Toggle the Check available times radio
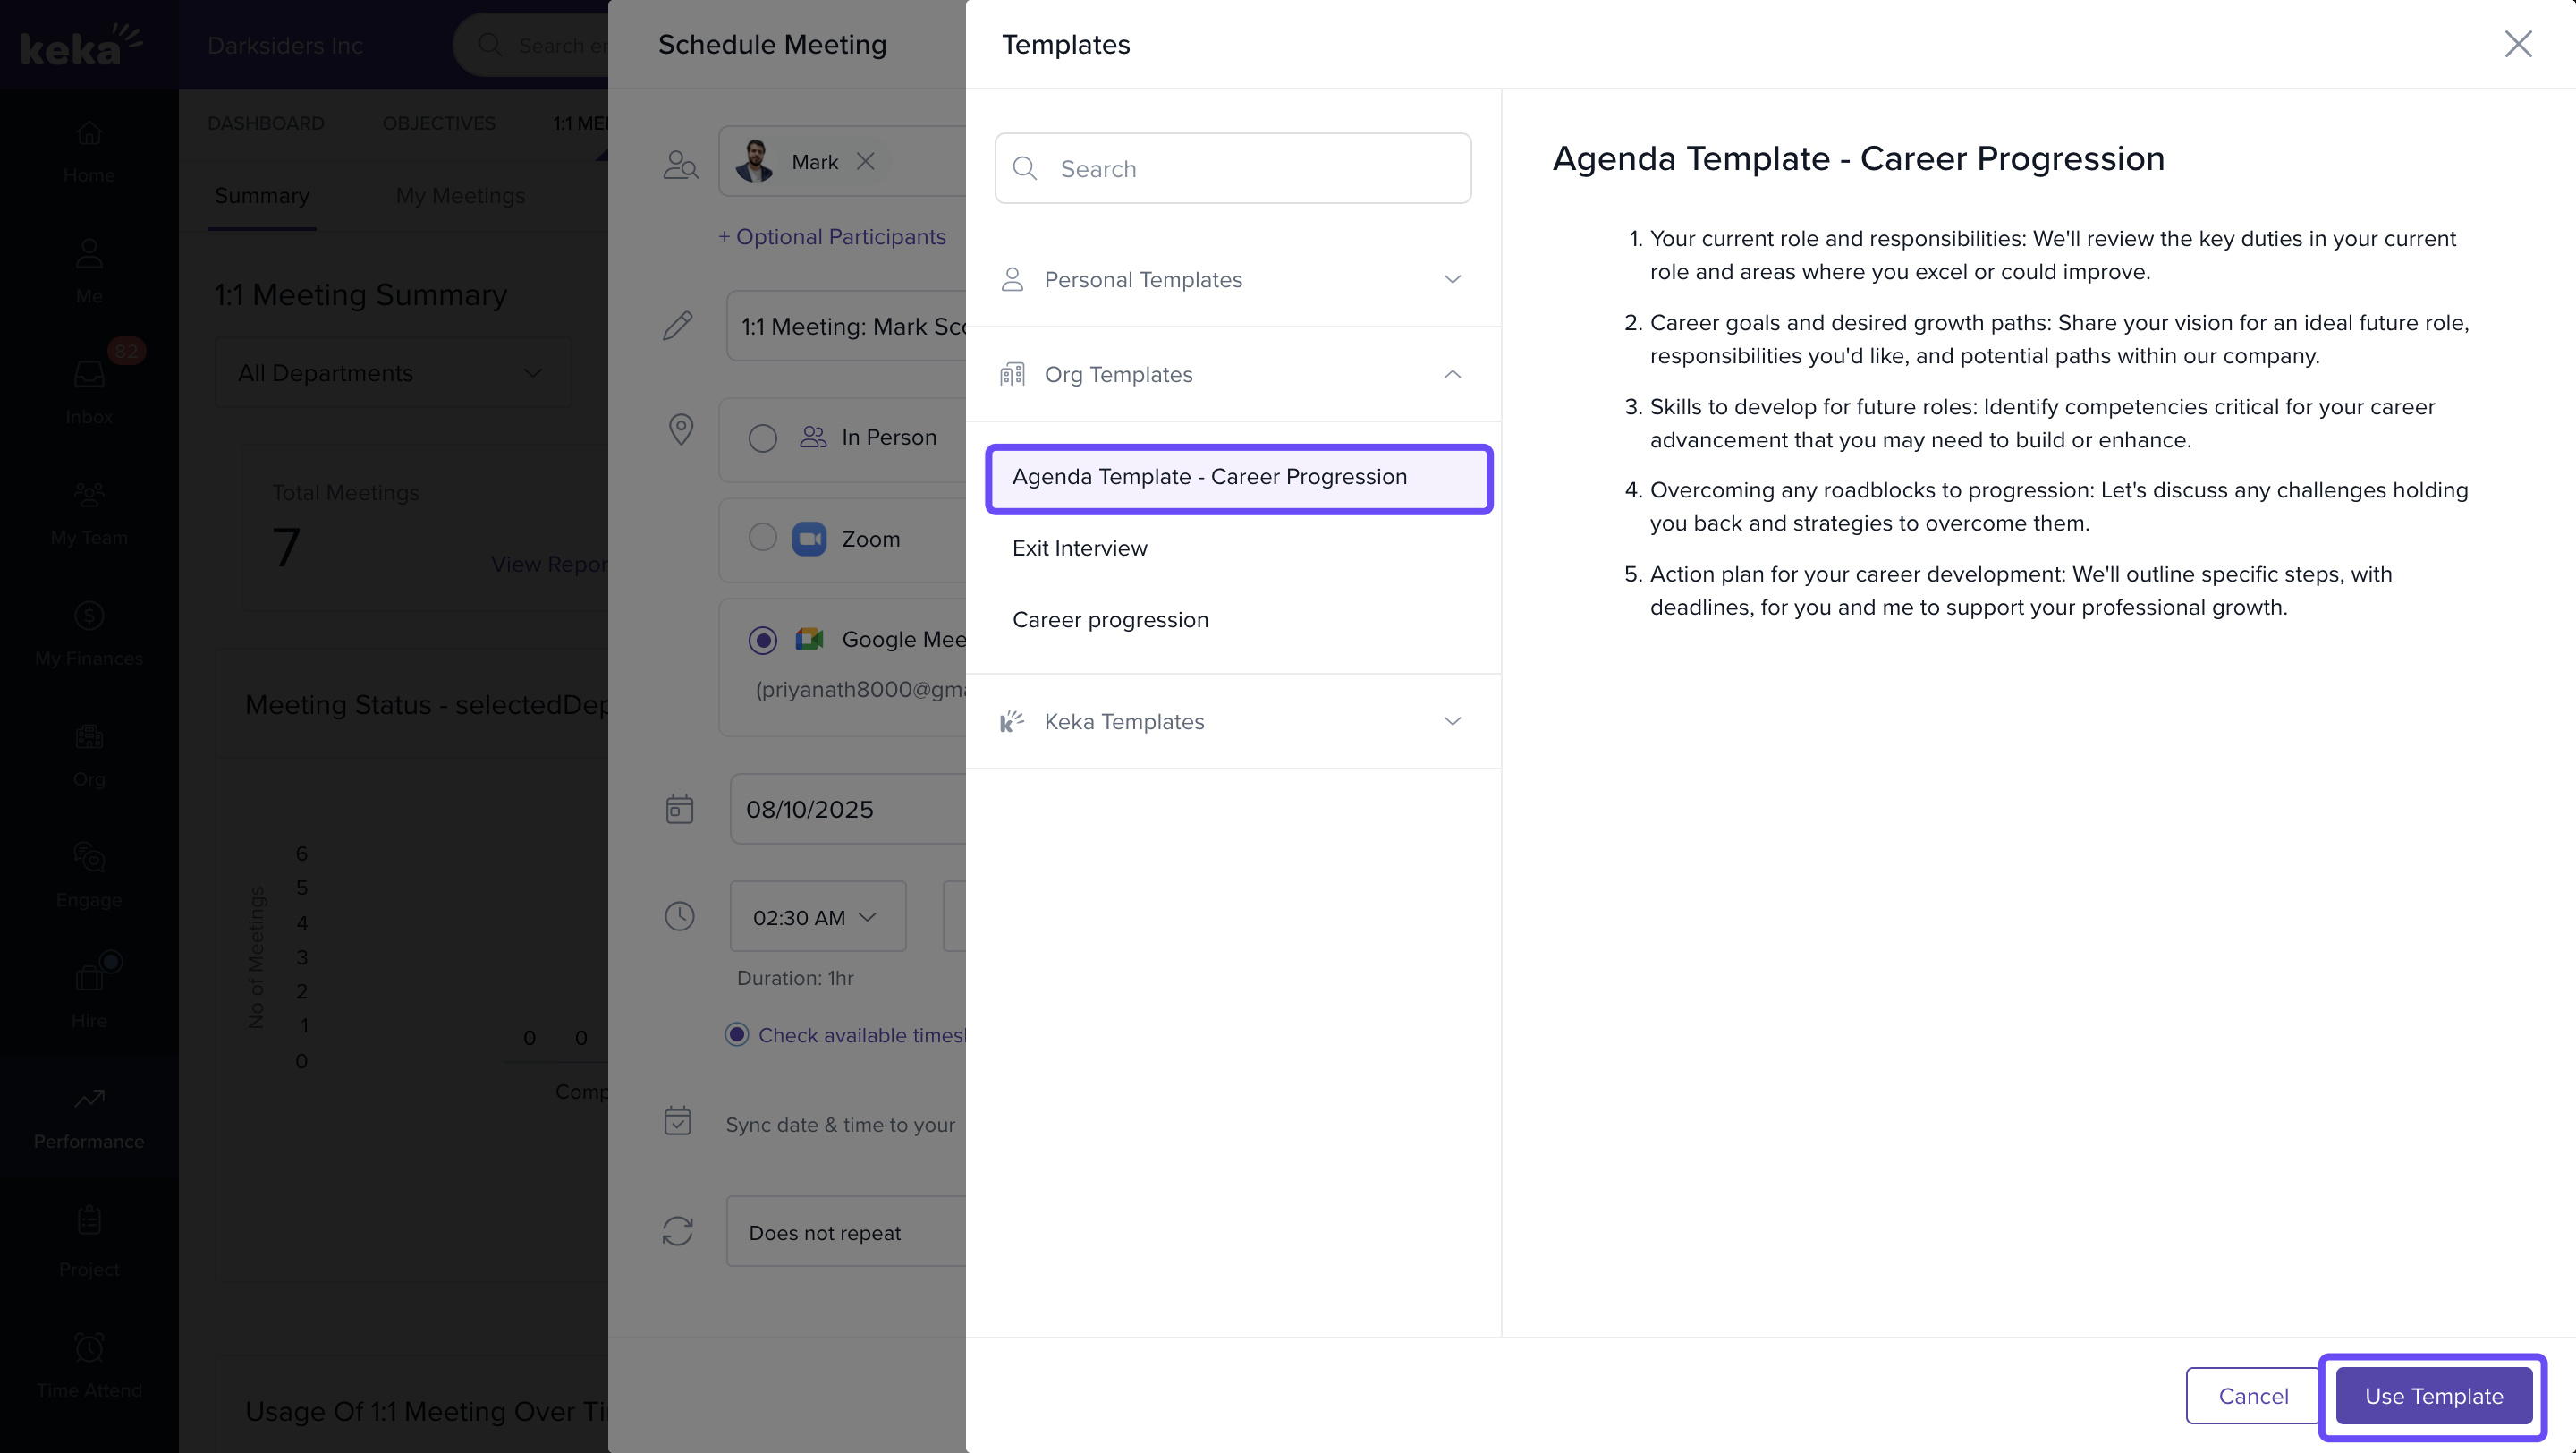 tap(737, 1035)
